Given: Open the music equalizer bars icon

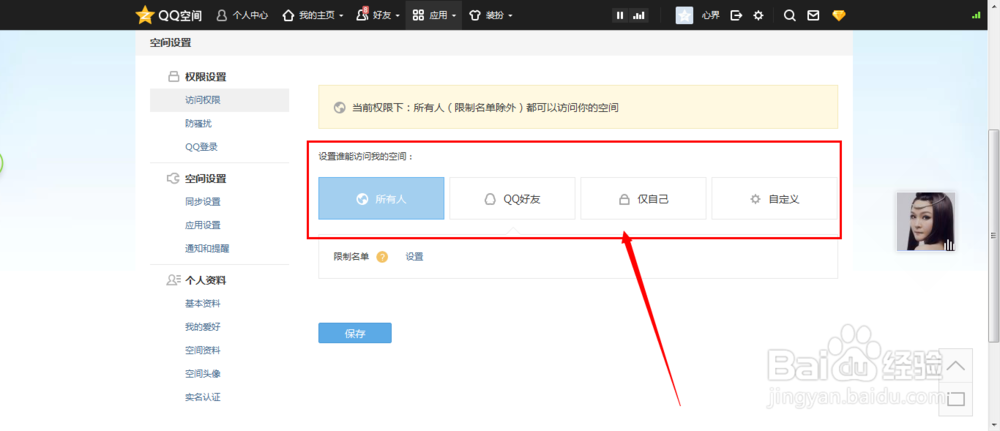Looking at the screenshot, I should coord(638,15).
